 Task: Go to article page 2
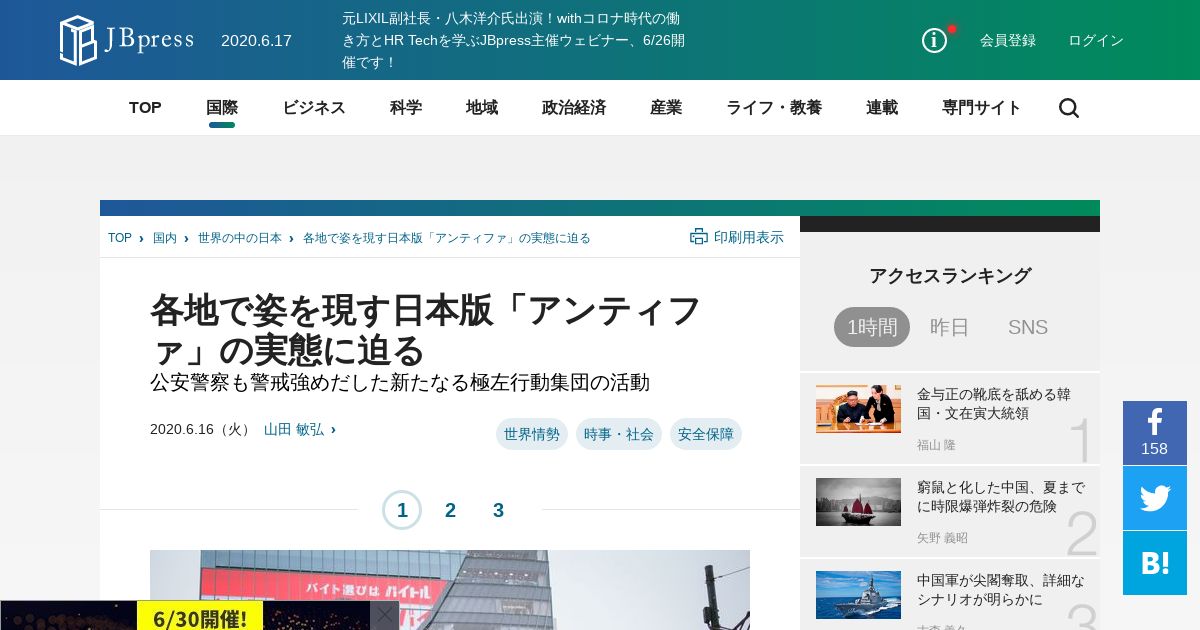point(450,510)
